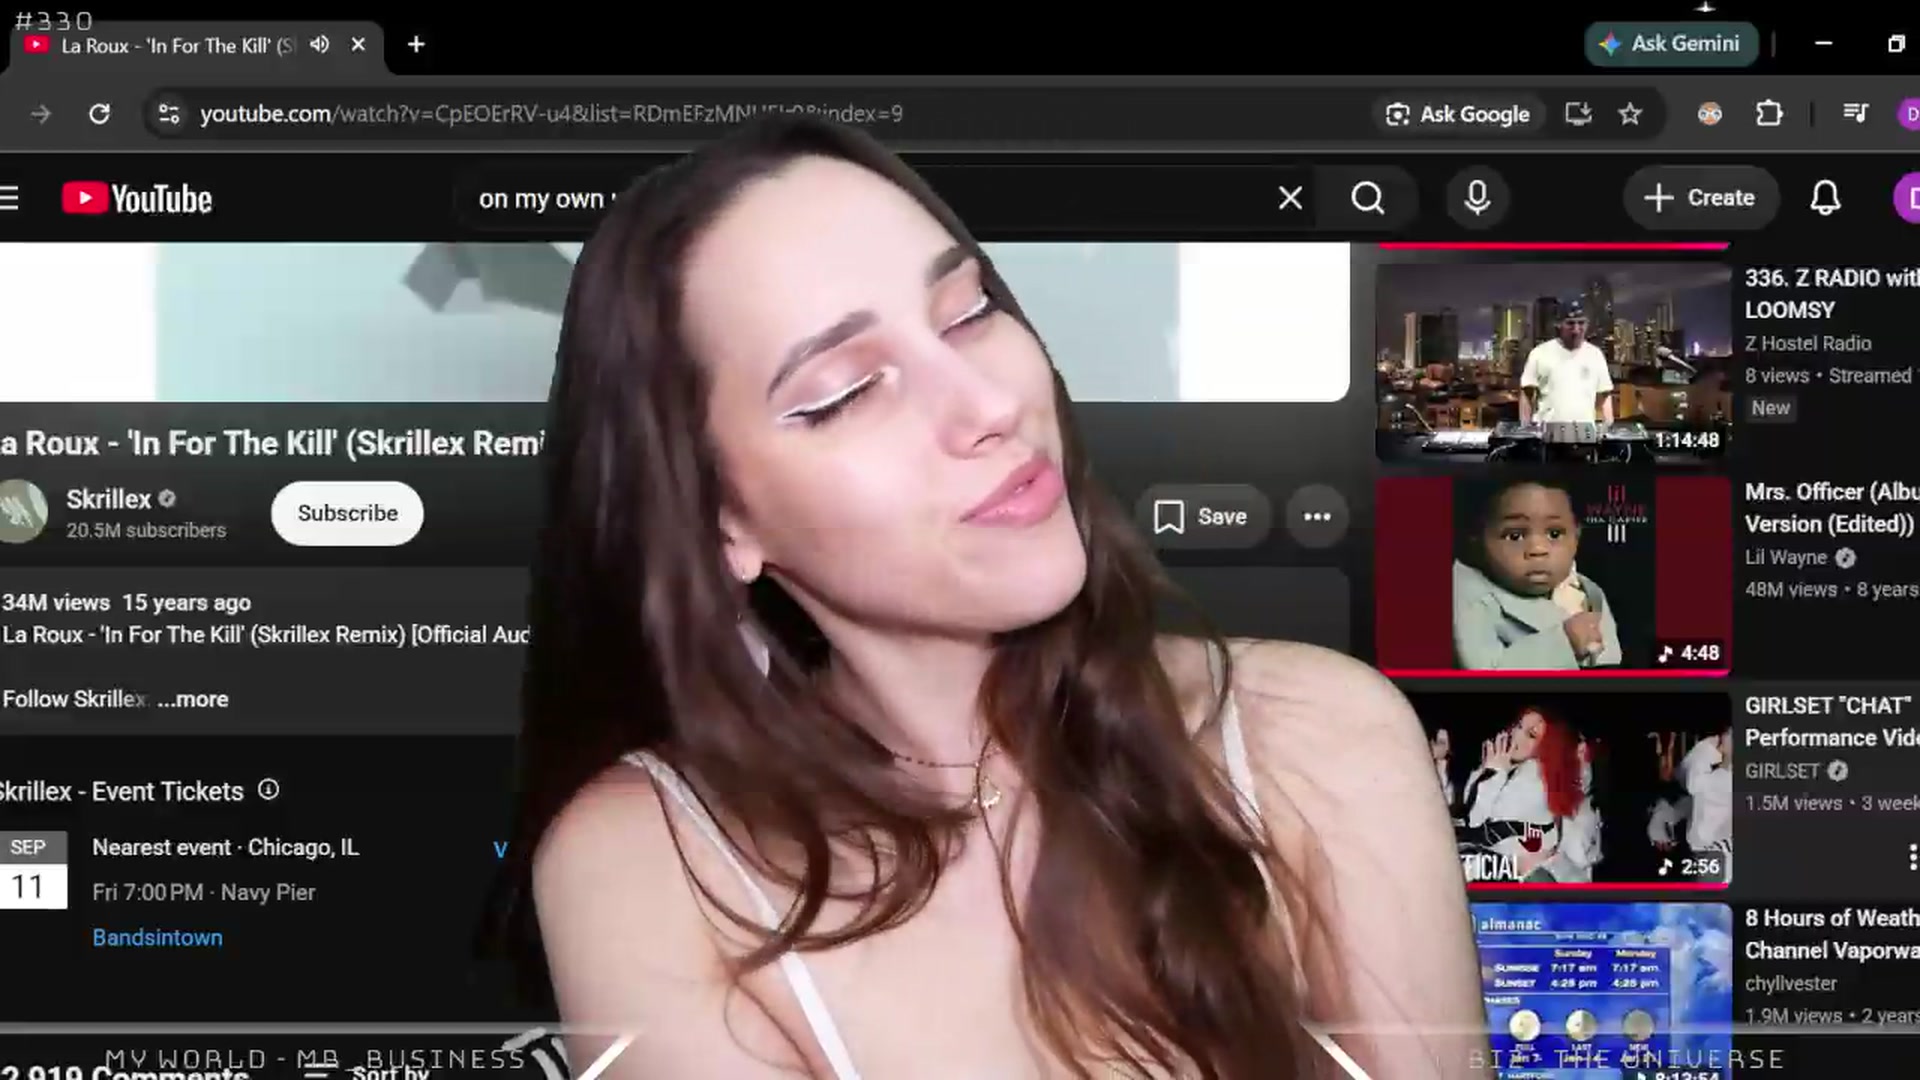Viewport: 1920px width, 1080px height.
Task: Click the address bar URL
Action: click(551, 114)
